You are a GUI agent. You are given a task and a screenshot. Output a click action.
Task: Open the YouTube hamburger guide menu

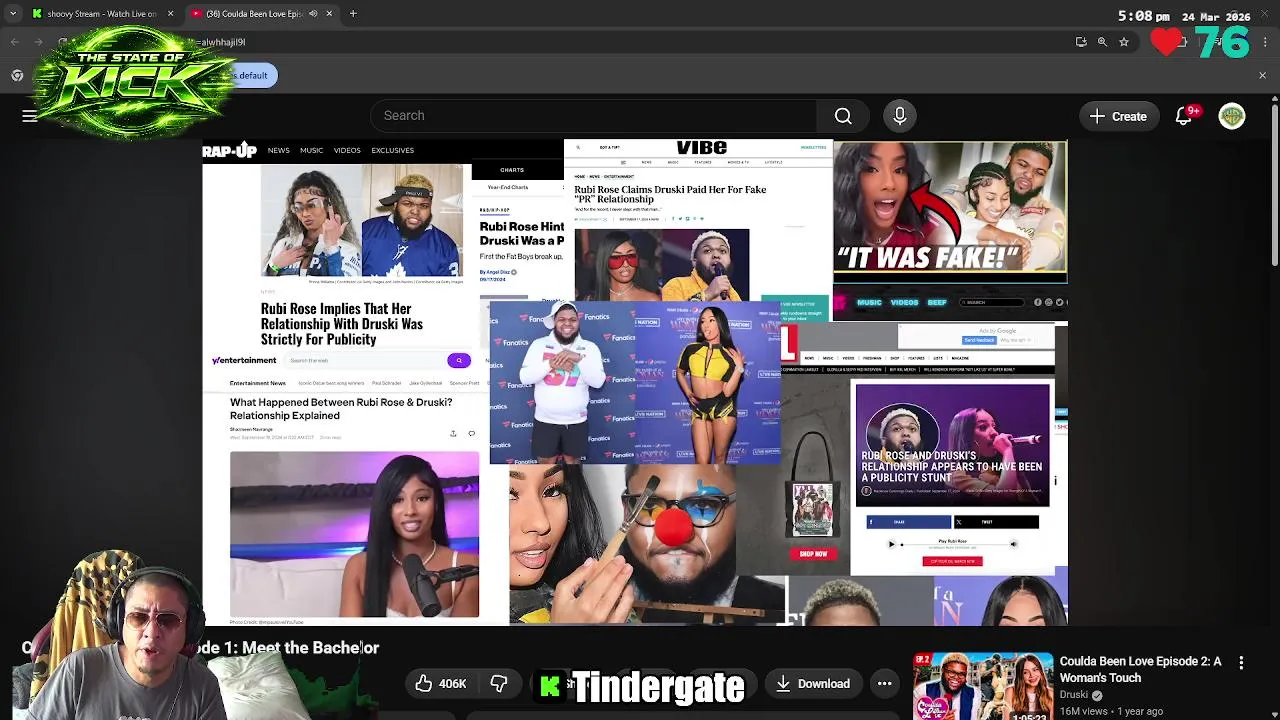click(30, 116)
